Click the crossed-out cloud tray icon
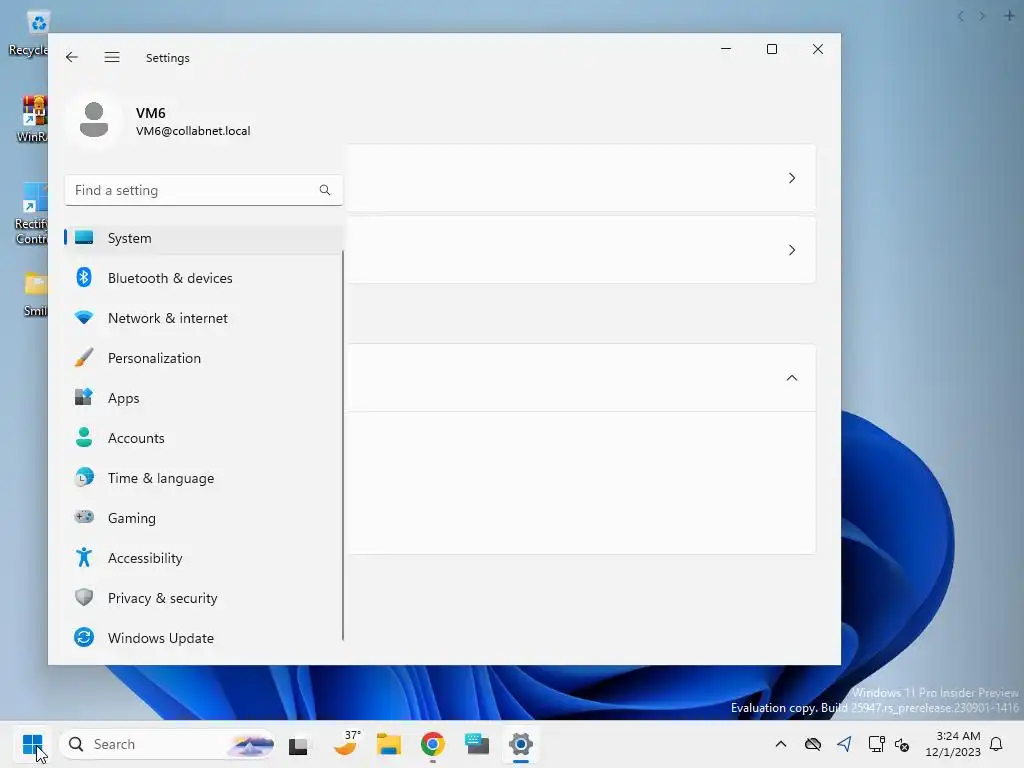The height and width of the screenshot is (768, 1024). click(x=812, y=744)
